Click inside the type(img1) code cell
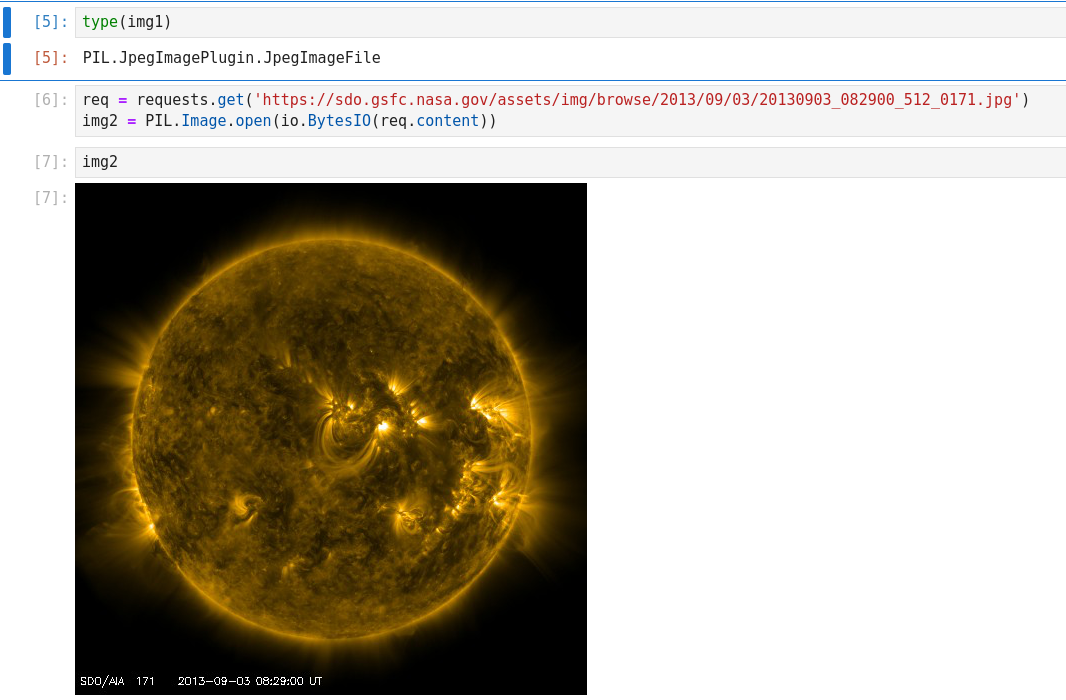1066x700 pixels. pyautogui.click(x=500, y=22)
